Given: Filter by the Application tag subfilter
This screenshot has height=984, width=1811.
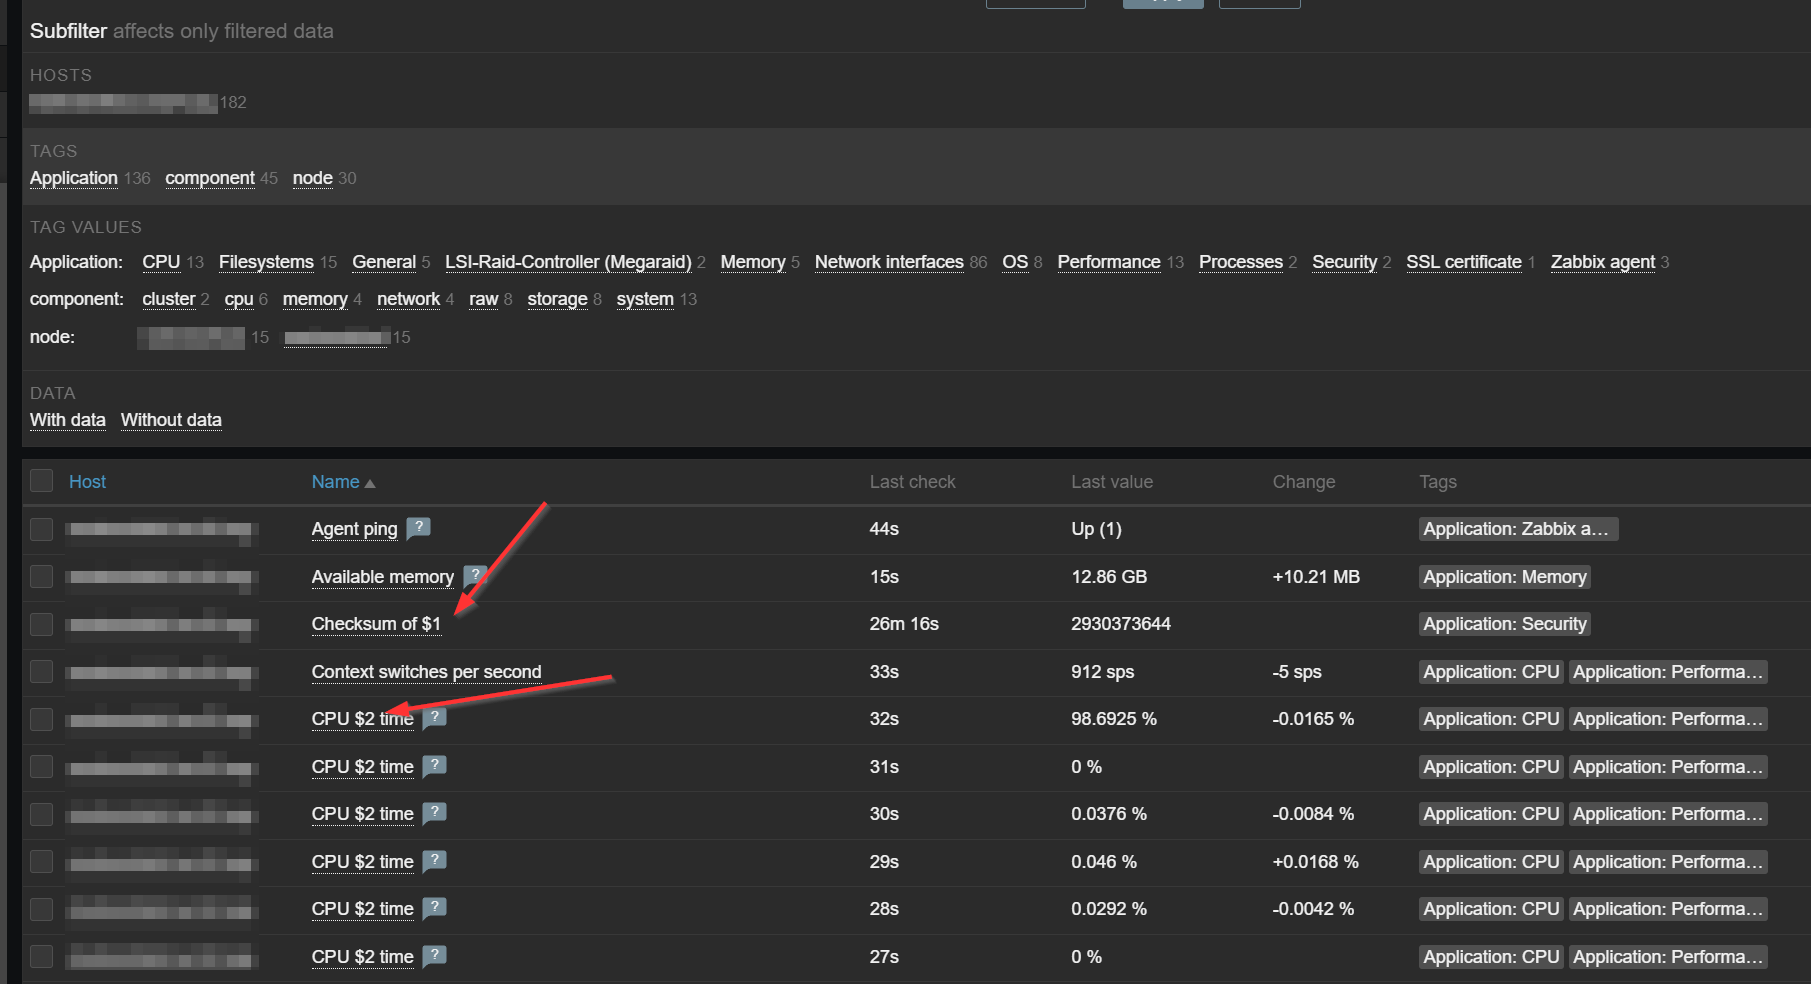Looking at the screenshot, I should tap(74, 178).
